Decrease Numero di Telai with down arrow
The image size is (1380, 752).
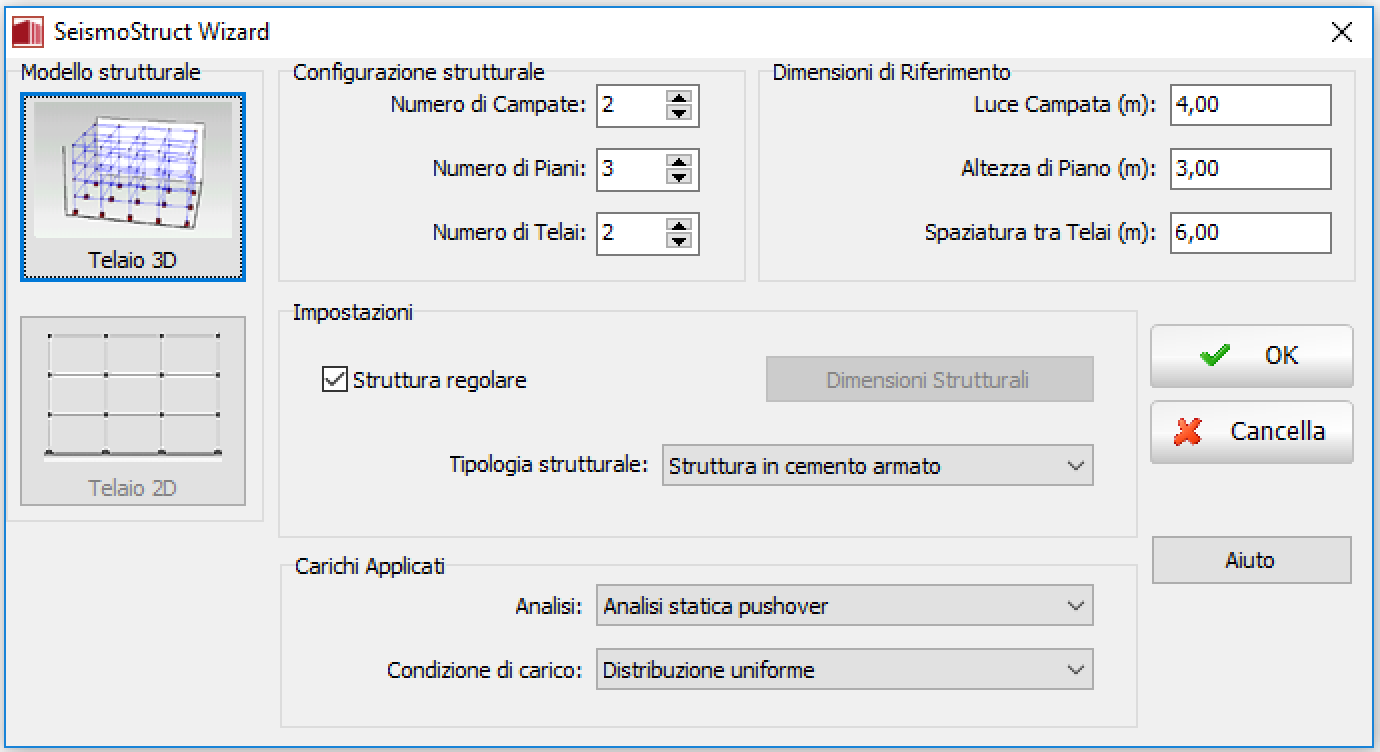(x=679, y=241)
